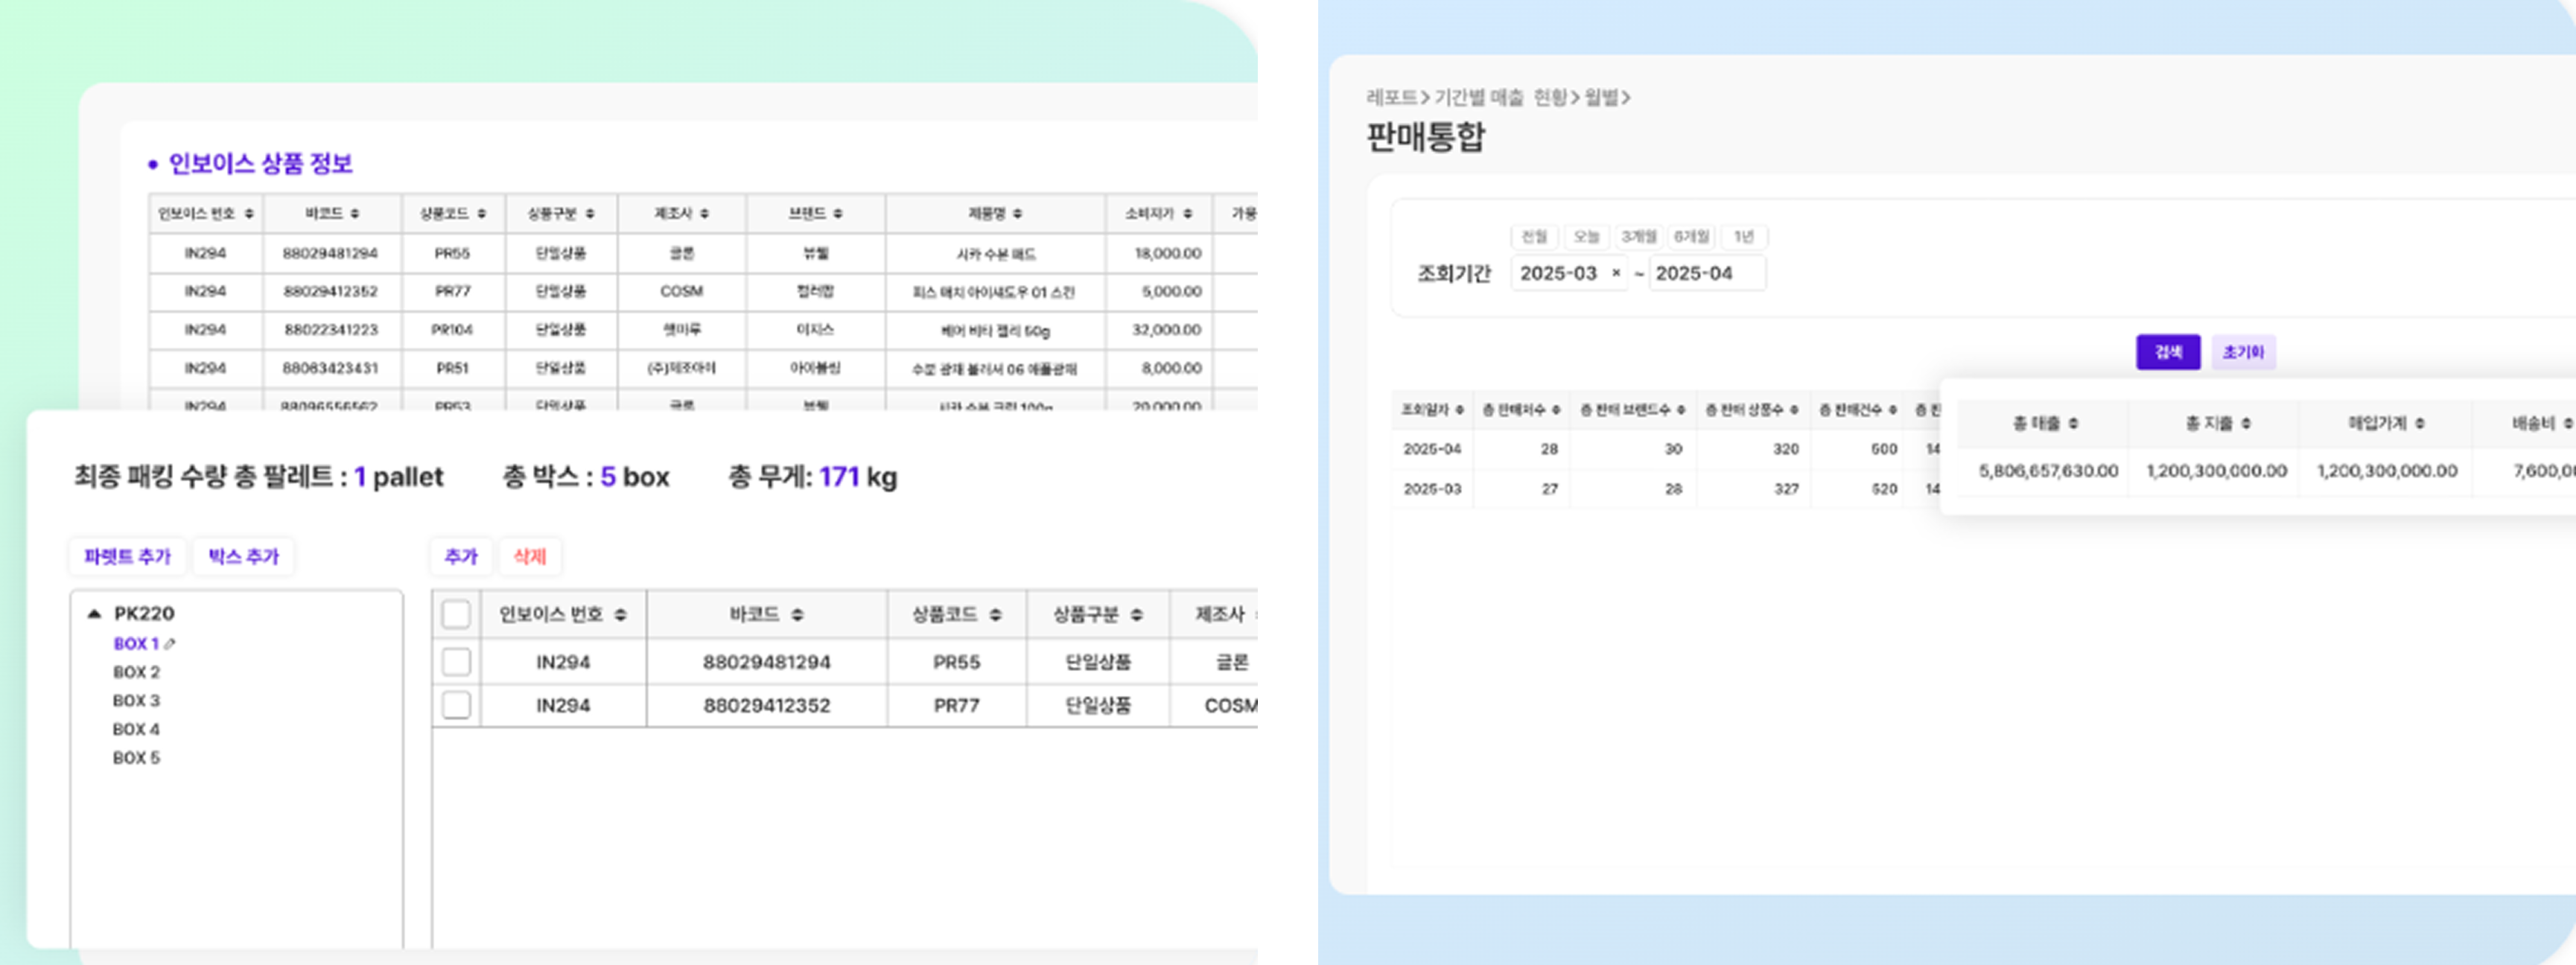The height and width of the screenshot is (965, 2576).
Task: Clear the 2025-03 start date with X
Action: pyautogui.click(x=1616, y=273)
